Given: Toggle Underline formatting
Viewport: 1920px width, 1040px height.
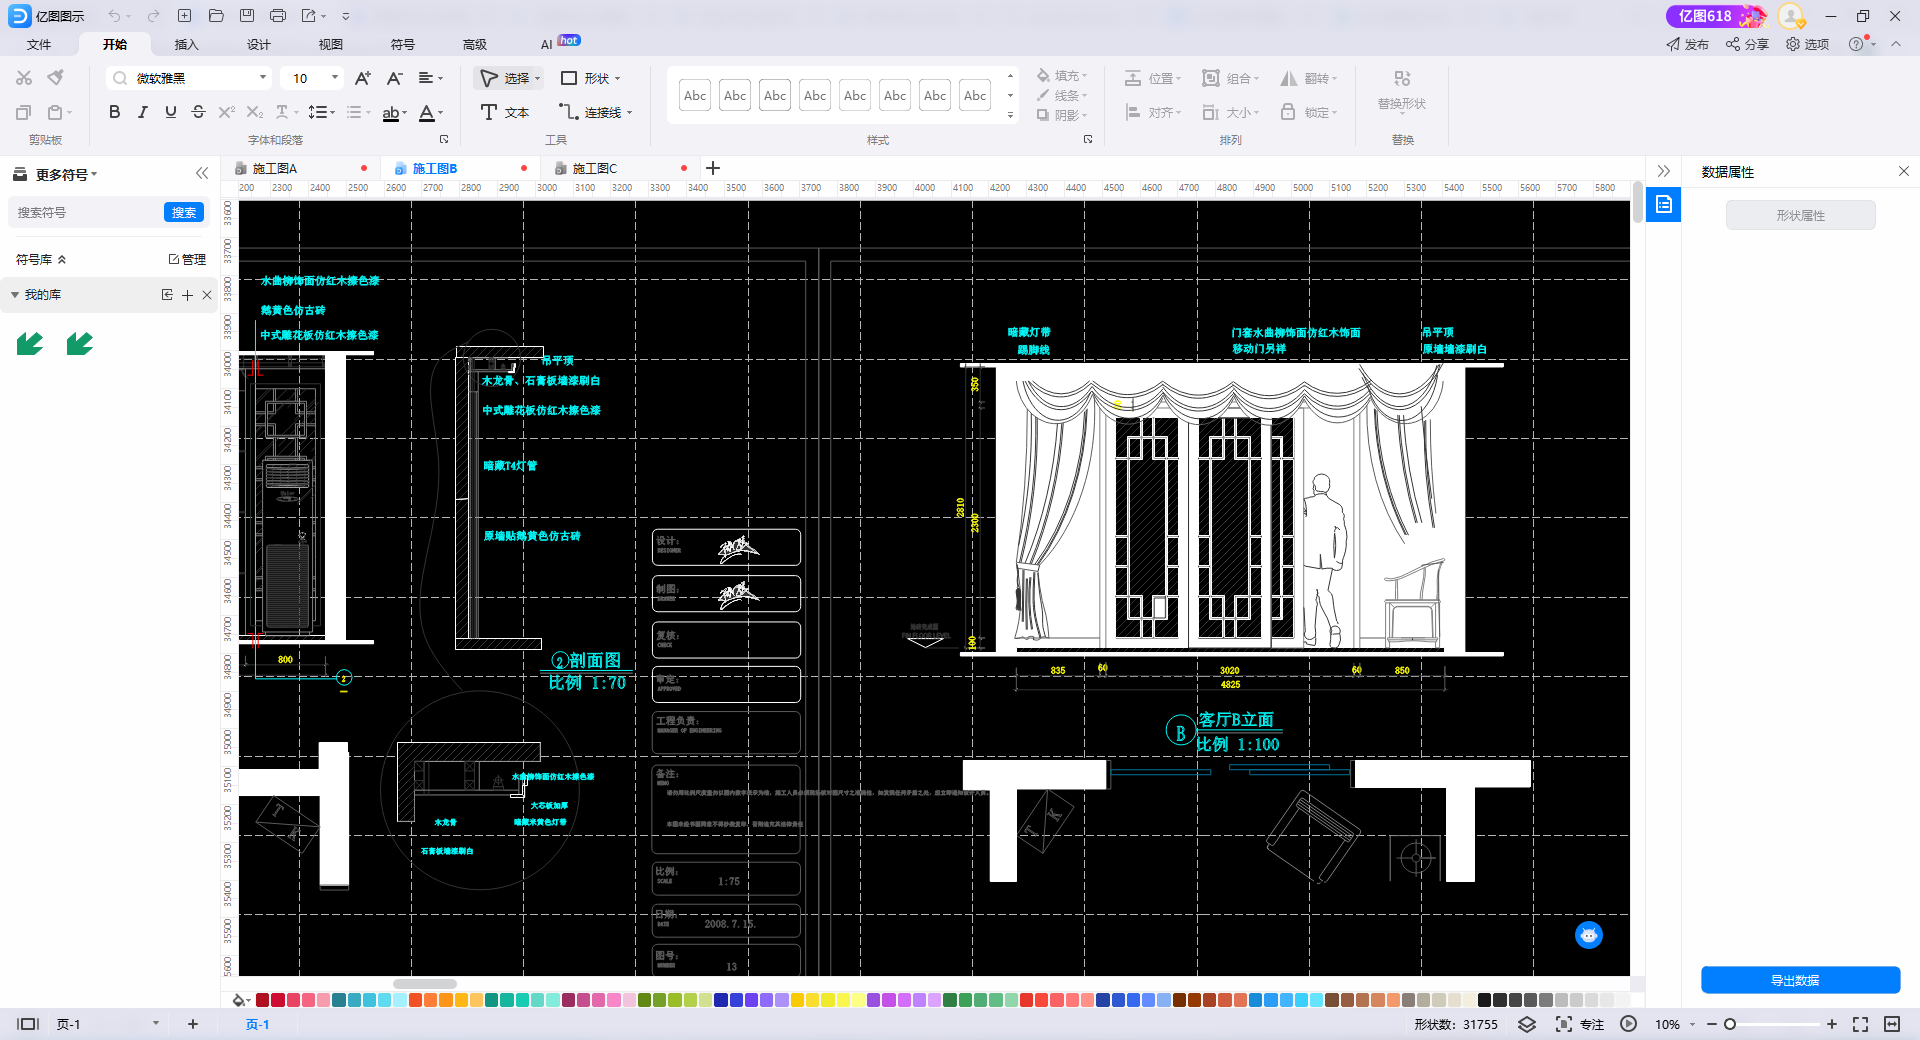Looking at the screenshot, I should click(x=171, y=112).
